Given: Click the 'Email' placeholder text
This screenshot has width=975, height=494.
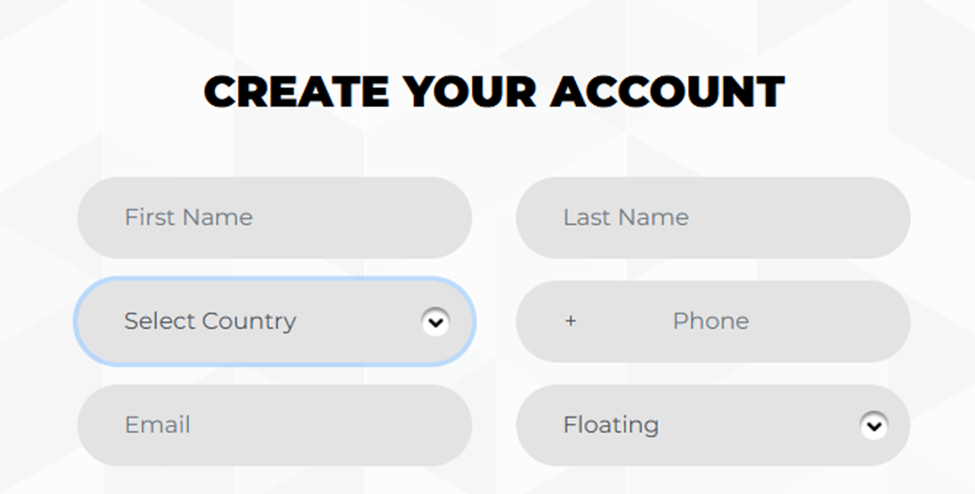Looking at the screenshot, I should (157, 425).
